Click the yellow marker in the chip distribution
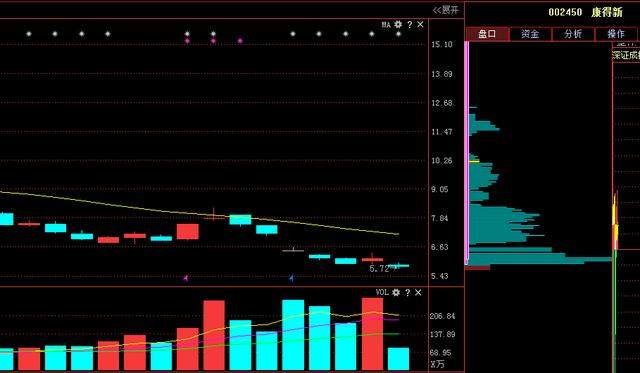 [x=474, y=162]
